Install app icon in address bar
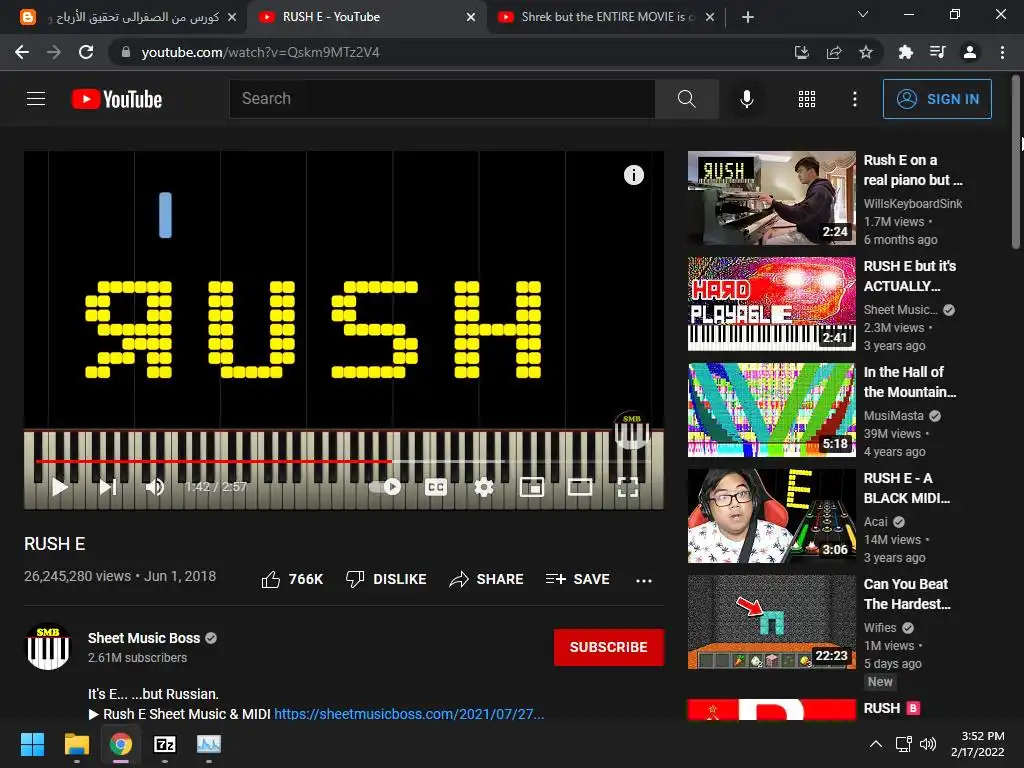This screenshot has height=768, width=1024. coord(801,52)
